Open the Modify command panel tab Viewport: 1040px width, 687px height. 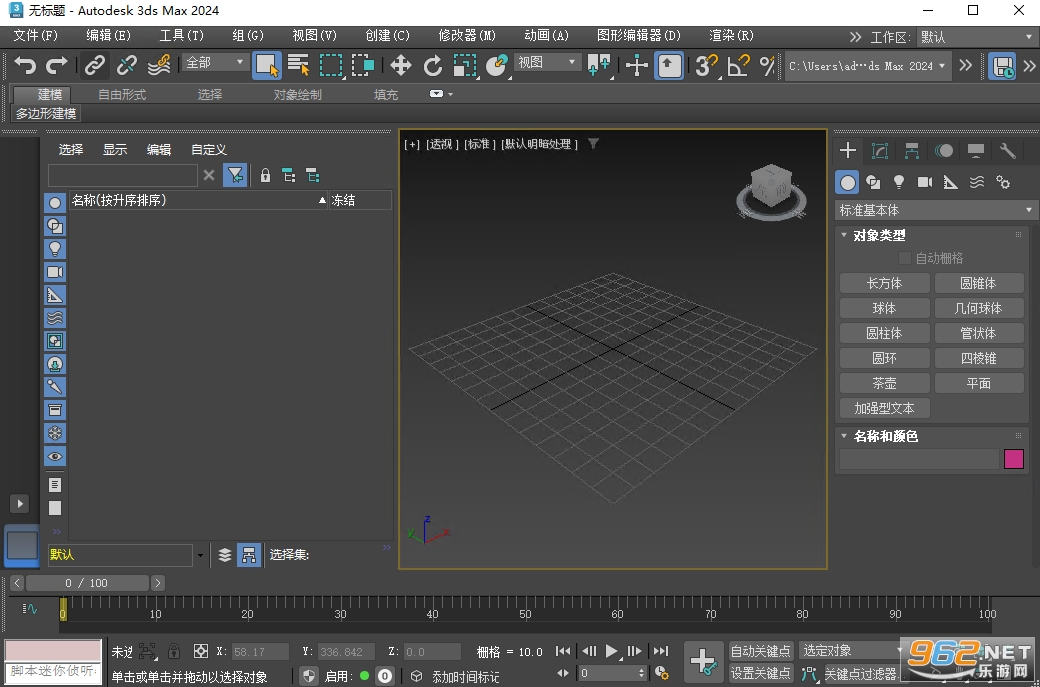pos(879,151)
